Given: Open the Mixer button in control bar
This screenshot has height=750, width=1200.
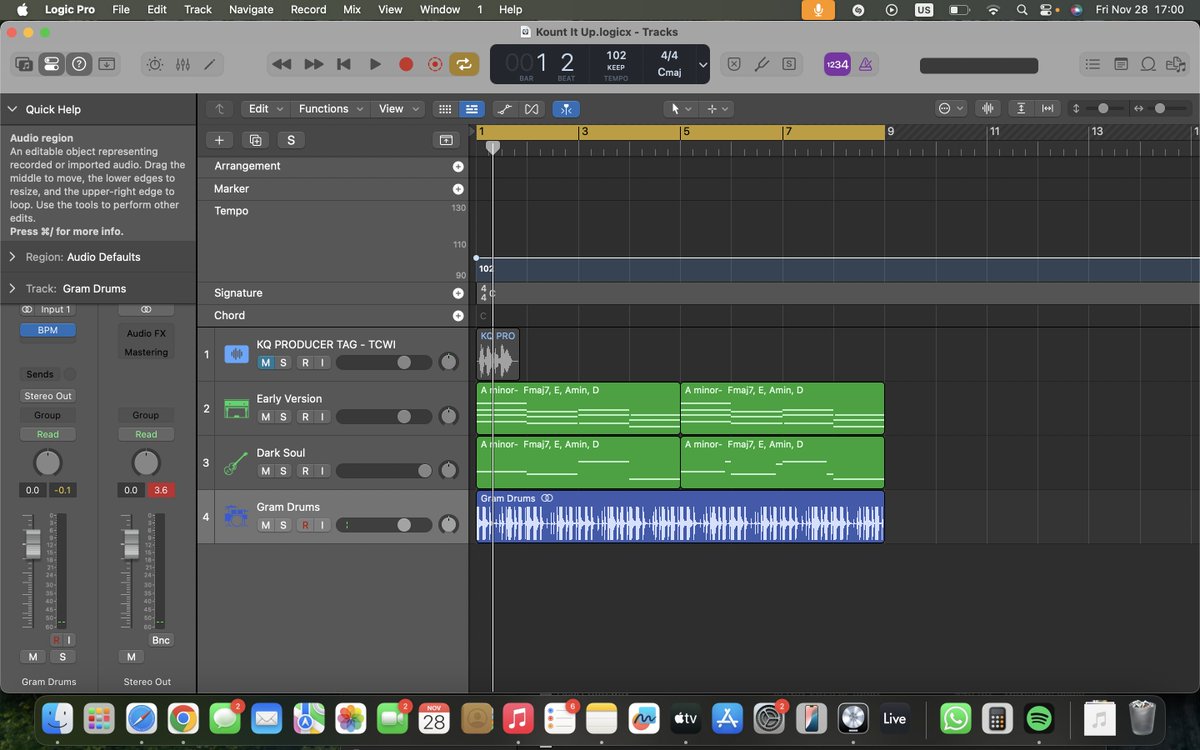Looking at the screenshot, I should [182, 64].
